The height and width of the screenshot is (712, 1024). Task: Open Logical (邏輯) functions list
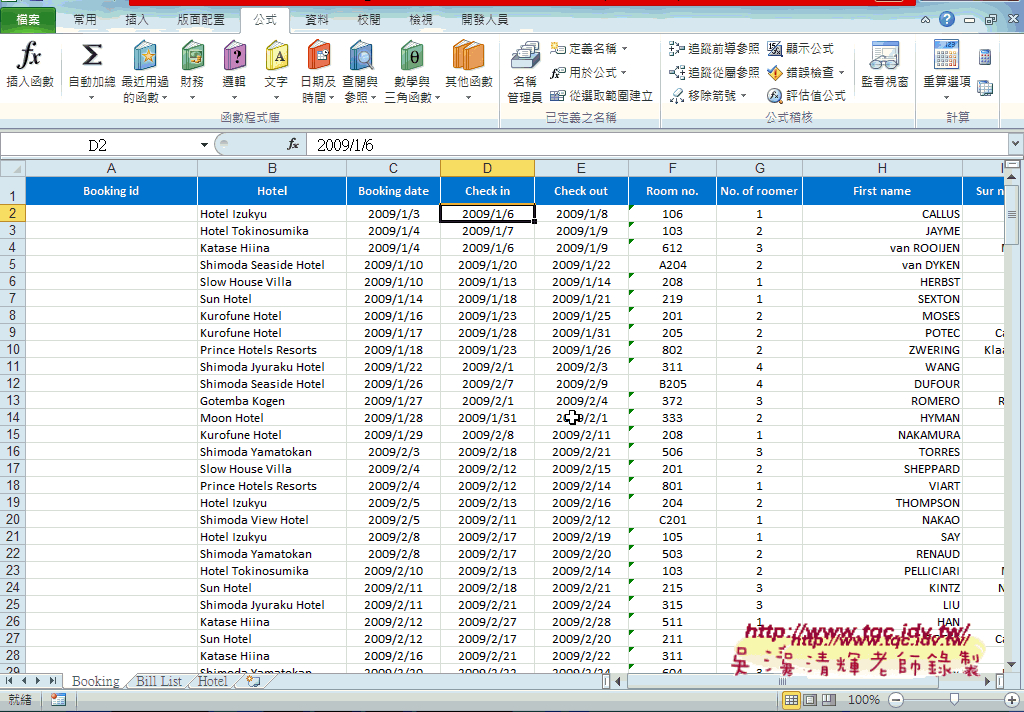[x=234, y=71]
